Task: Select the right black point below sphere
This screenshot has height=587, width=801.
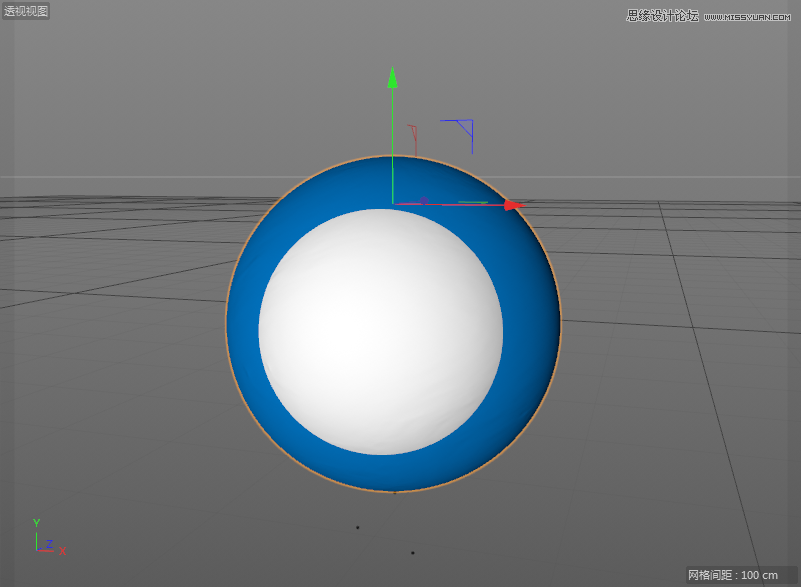Action: [412, 552]
